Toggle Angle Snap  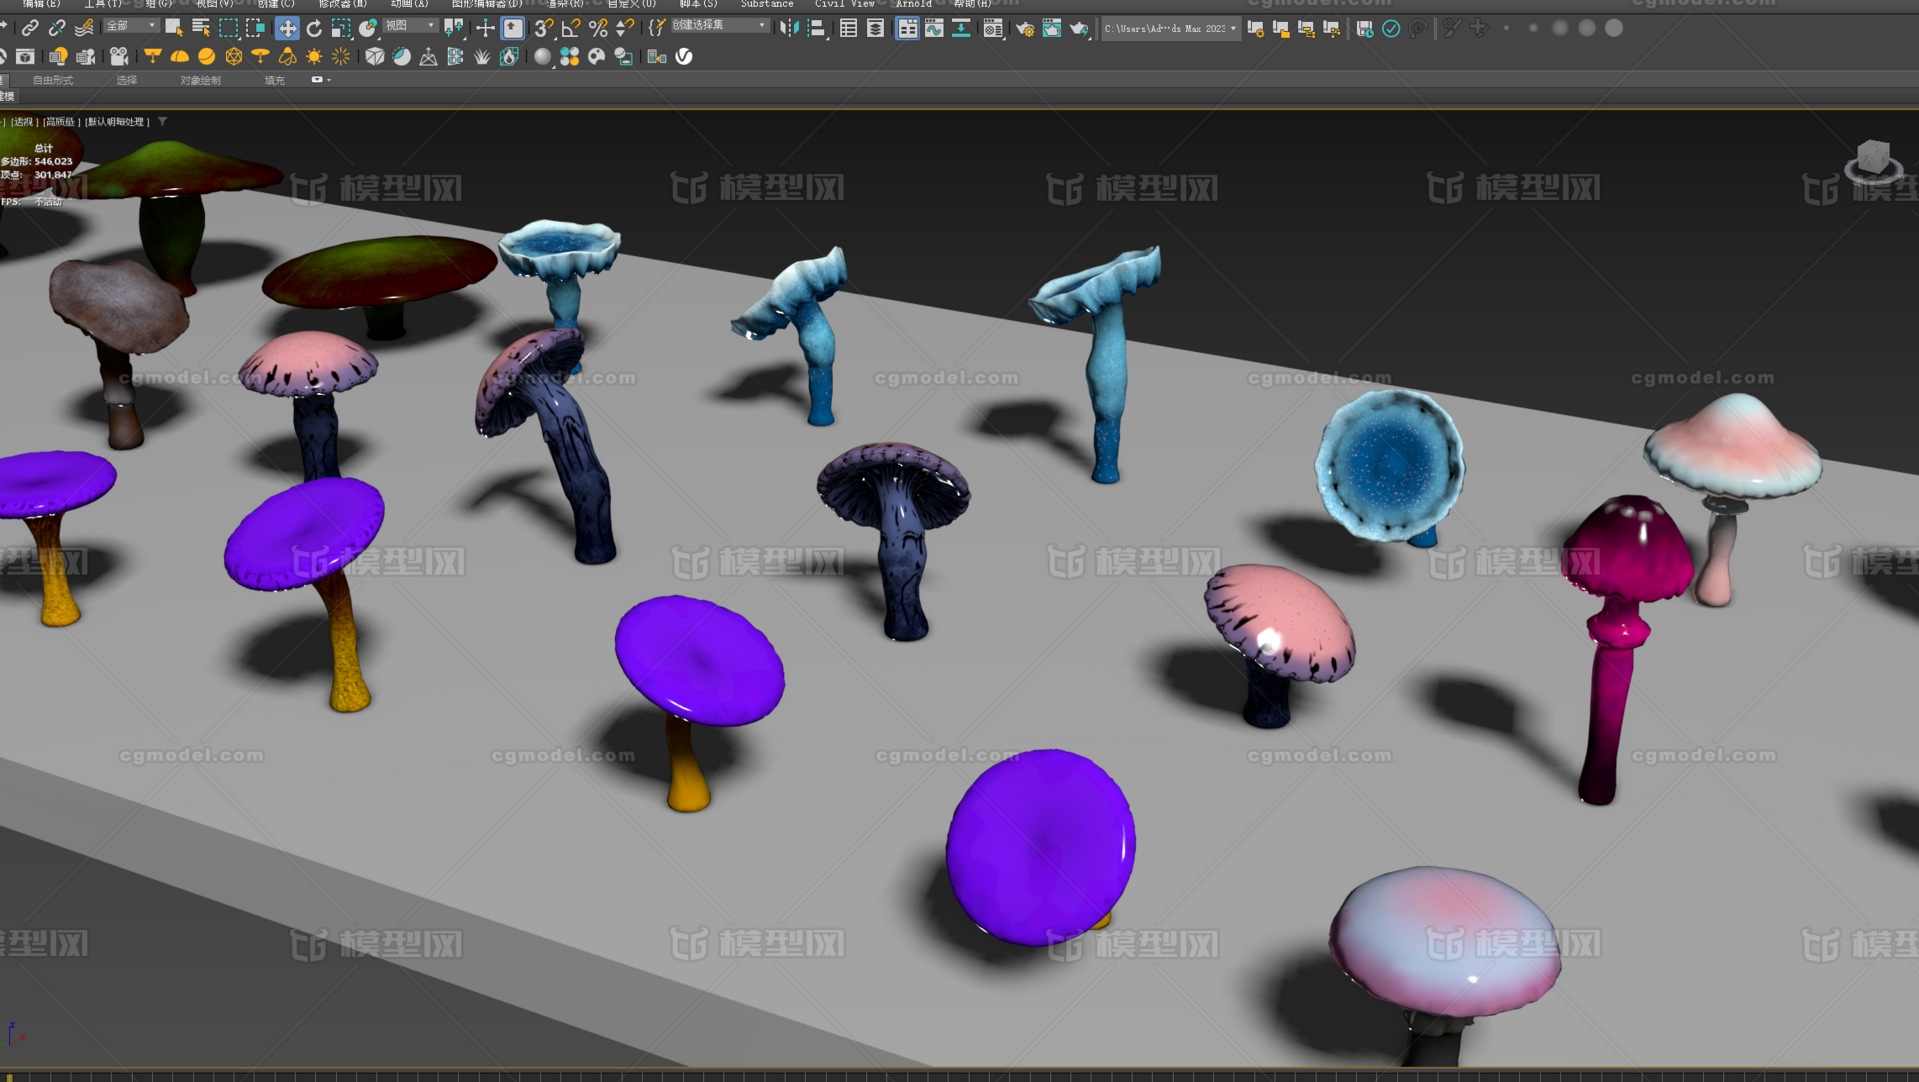point(571,28)
